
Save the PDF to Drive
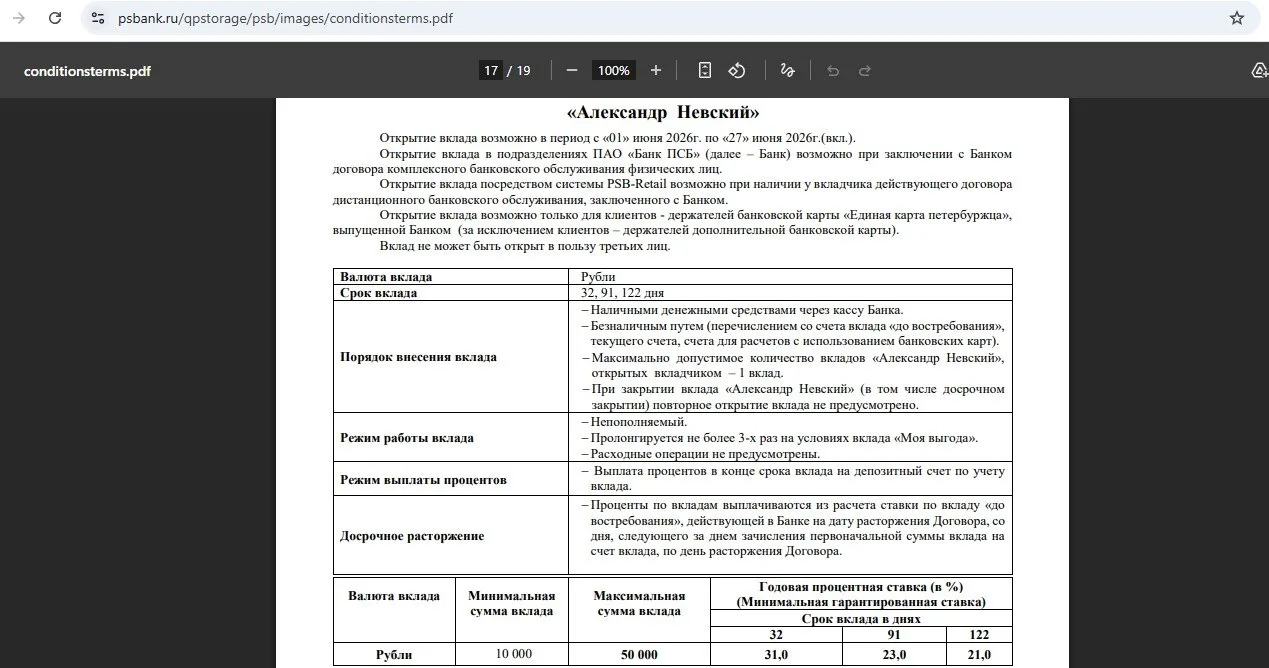point(1259,70)
